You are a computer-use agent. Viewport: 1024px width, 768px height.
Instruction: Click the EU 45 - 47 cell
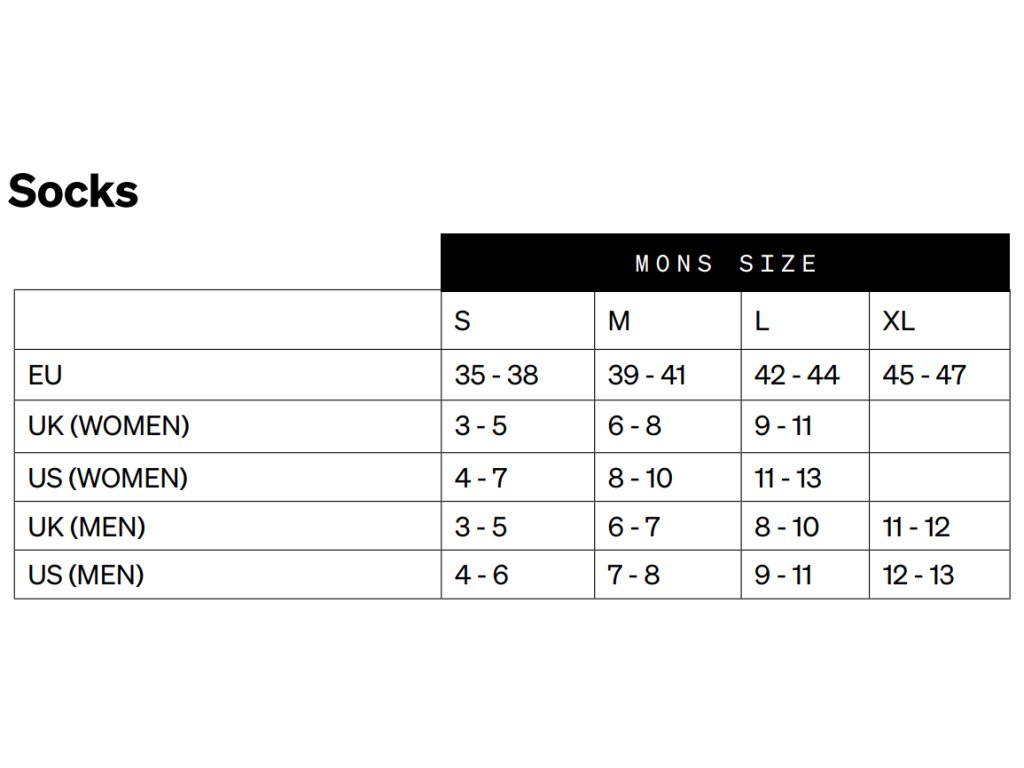pos(940,375)
